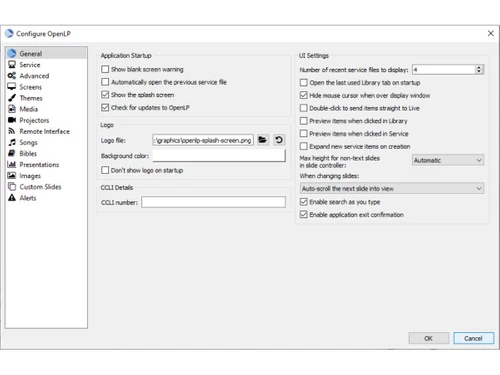Enable Don't show logo on startup
Viewport: 500px width, 375px height.
tap(105, 170)
